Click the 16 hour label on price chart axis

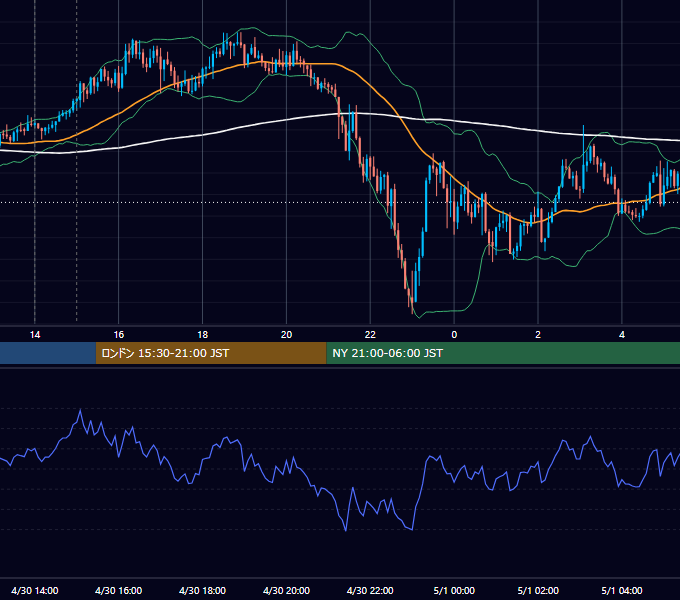[118, 335]
